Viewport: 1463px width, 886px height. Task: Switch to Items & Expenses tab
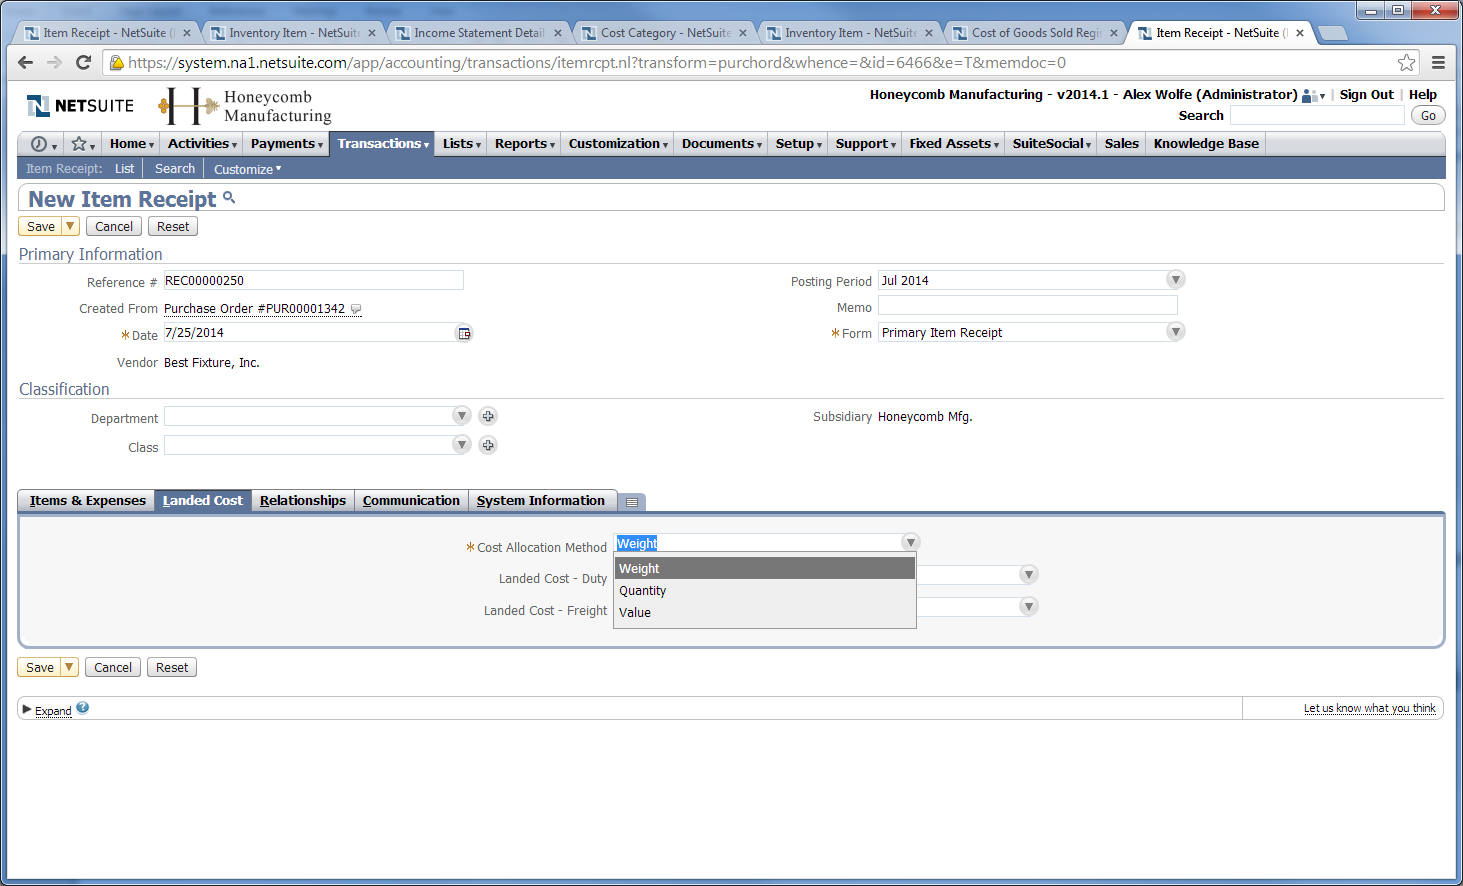pyautogui.click(x=88, y=501)
